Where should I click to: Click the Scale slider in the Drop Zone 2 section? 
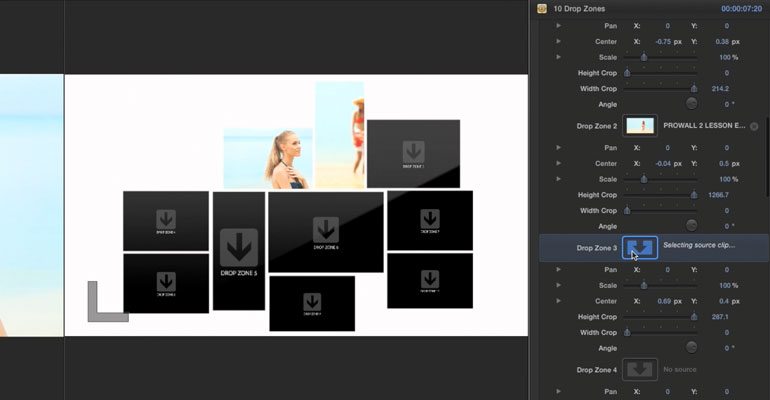pos(660,179)
